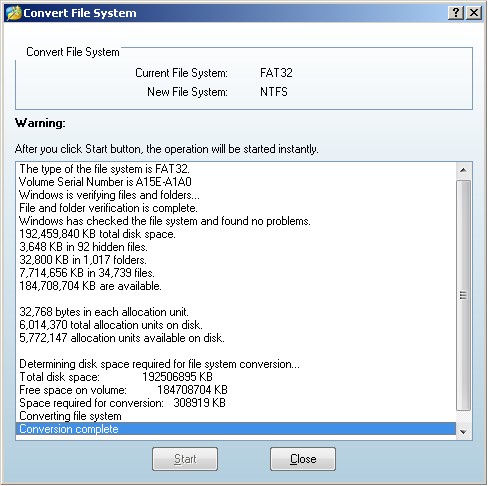The width and height of the screenshot is (488, 486).
Task: Open the help question mark button
Action: (456, 13)
